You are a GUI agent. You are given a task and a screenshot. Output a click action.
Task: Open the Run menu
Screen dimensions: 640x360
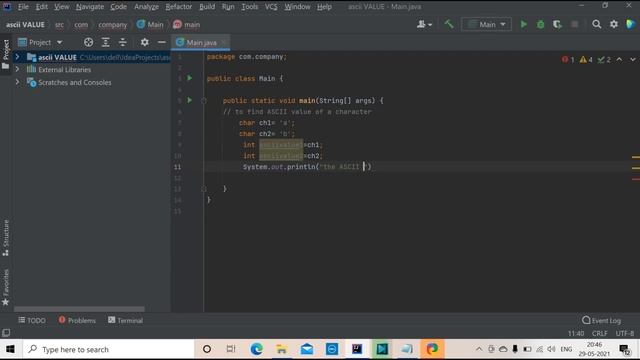228,7
